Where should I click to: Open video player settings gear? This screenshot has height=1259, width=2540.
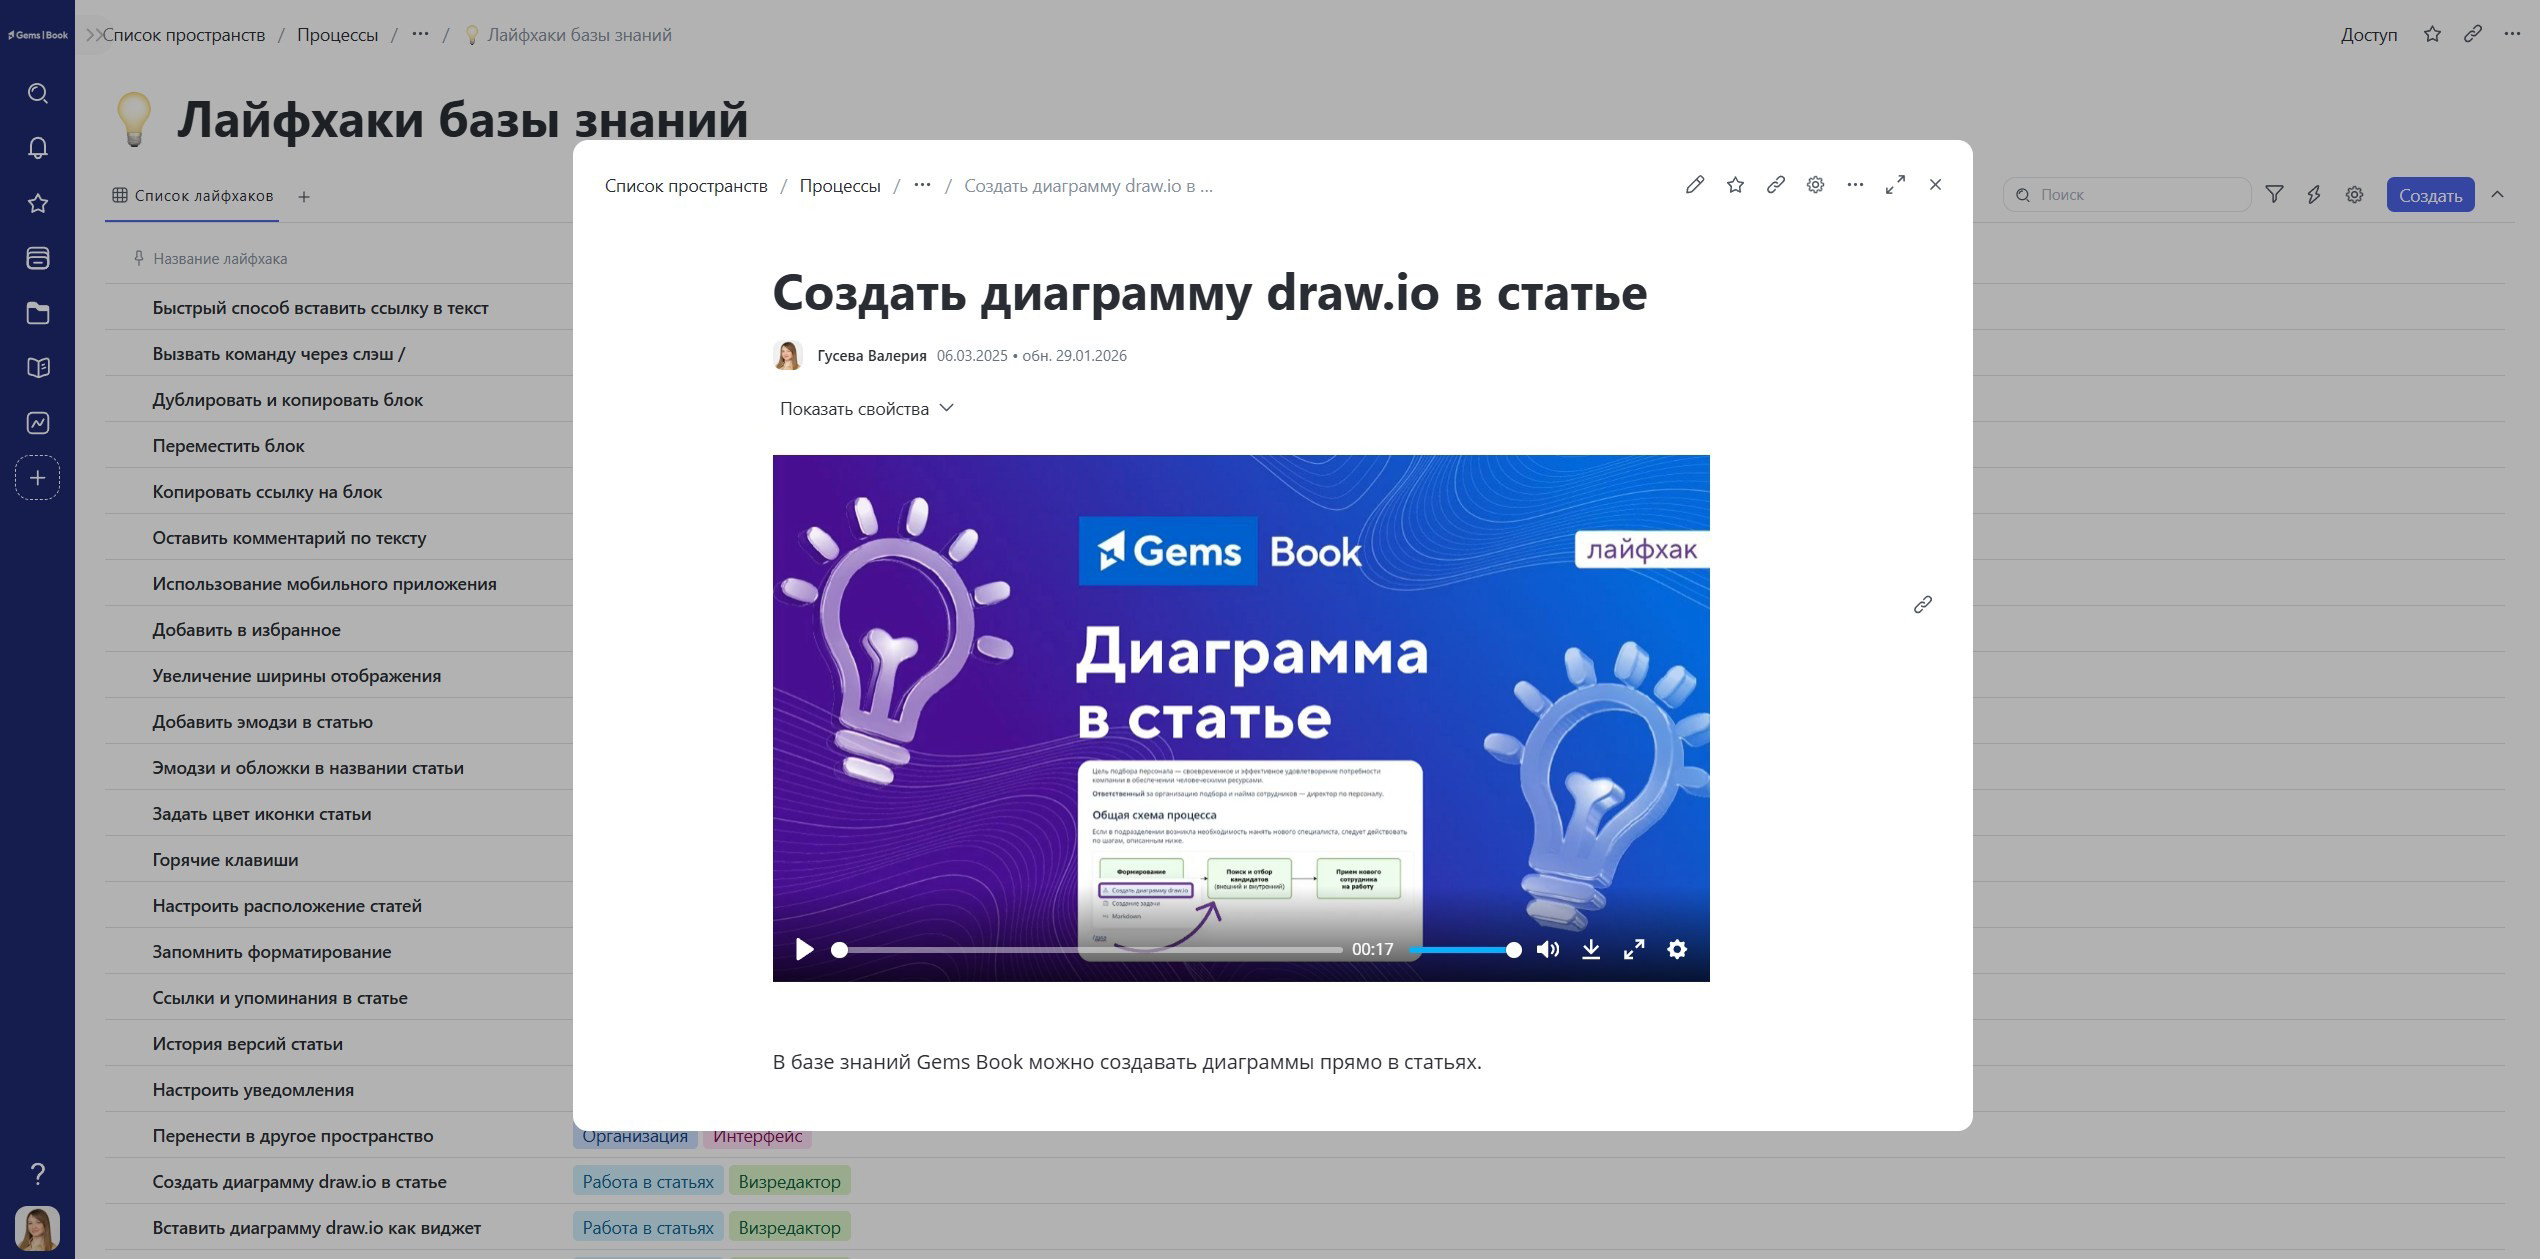tap(1677, 949)
